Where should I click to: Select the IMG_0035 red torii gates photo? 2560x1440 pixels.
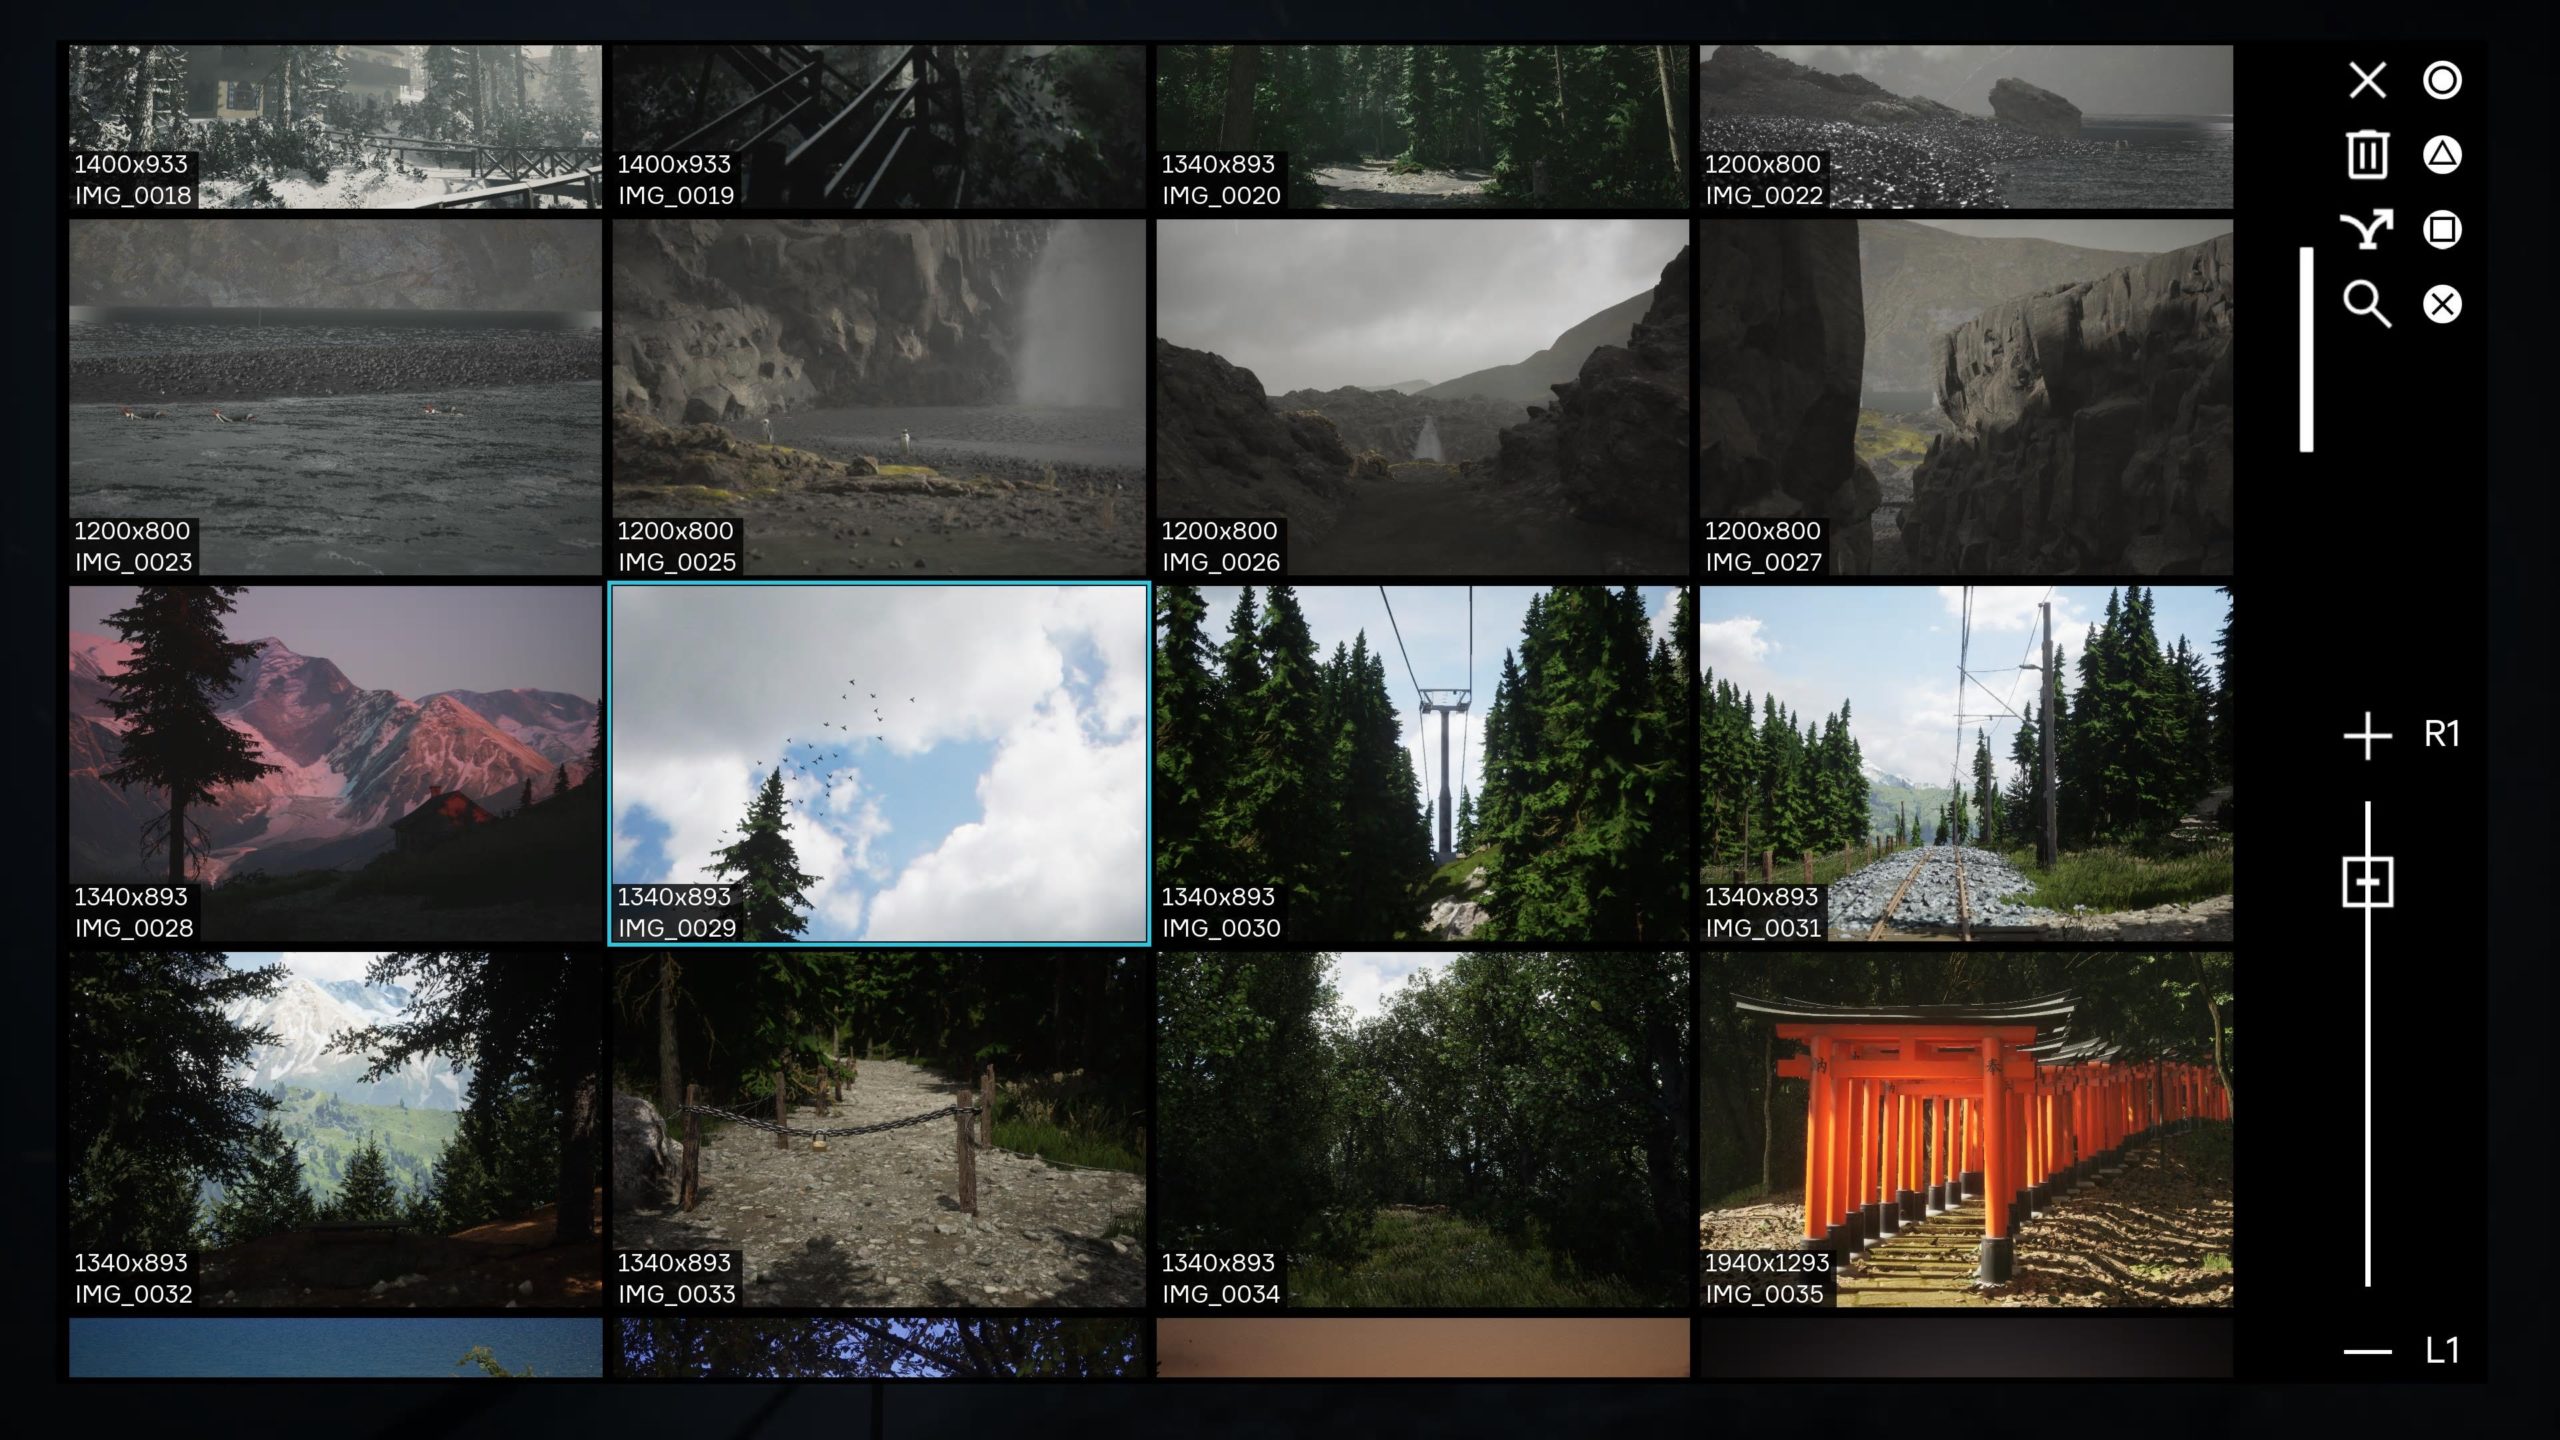tap(1966, 1129)
